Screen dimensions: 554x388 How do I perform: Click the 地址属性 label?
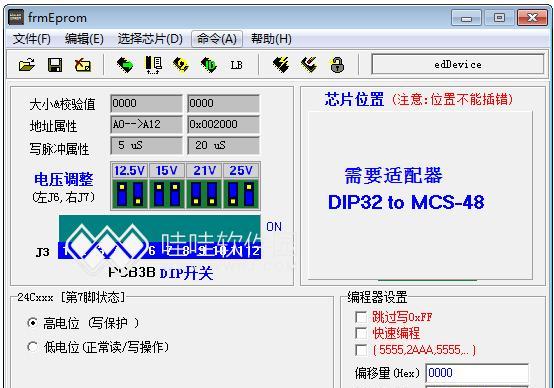coord(53,126)
